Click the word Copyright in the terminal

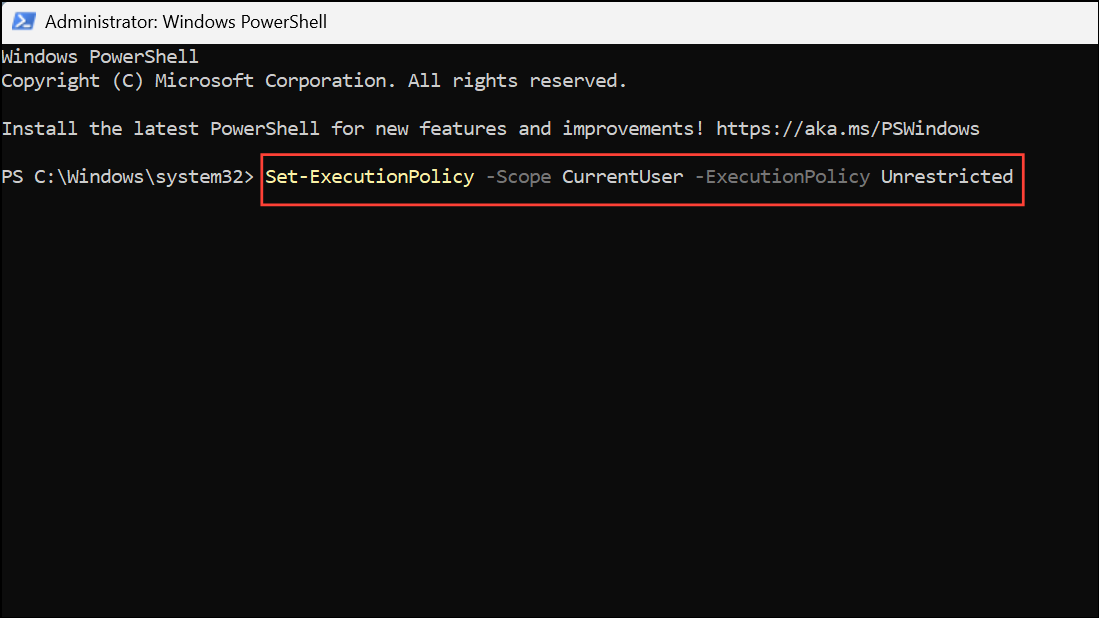50,81
